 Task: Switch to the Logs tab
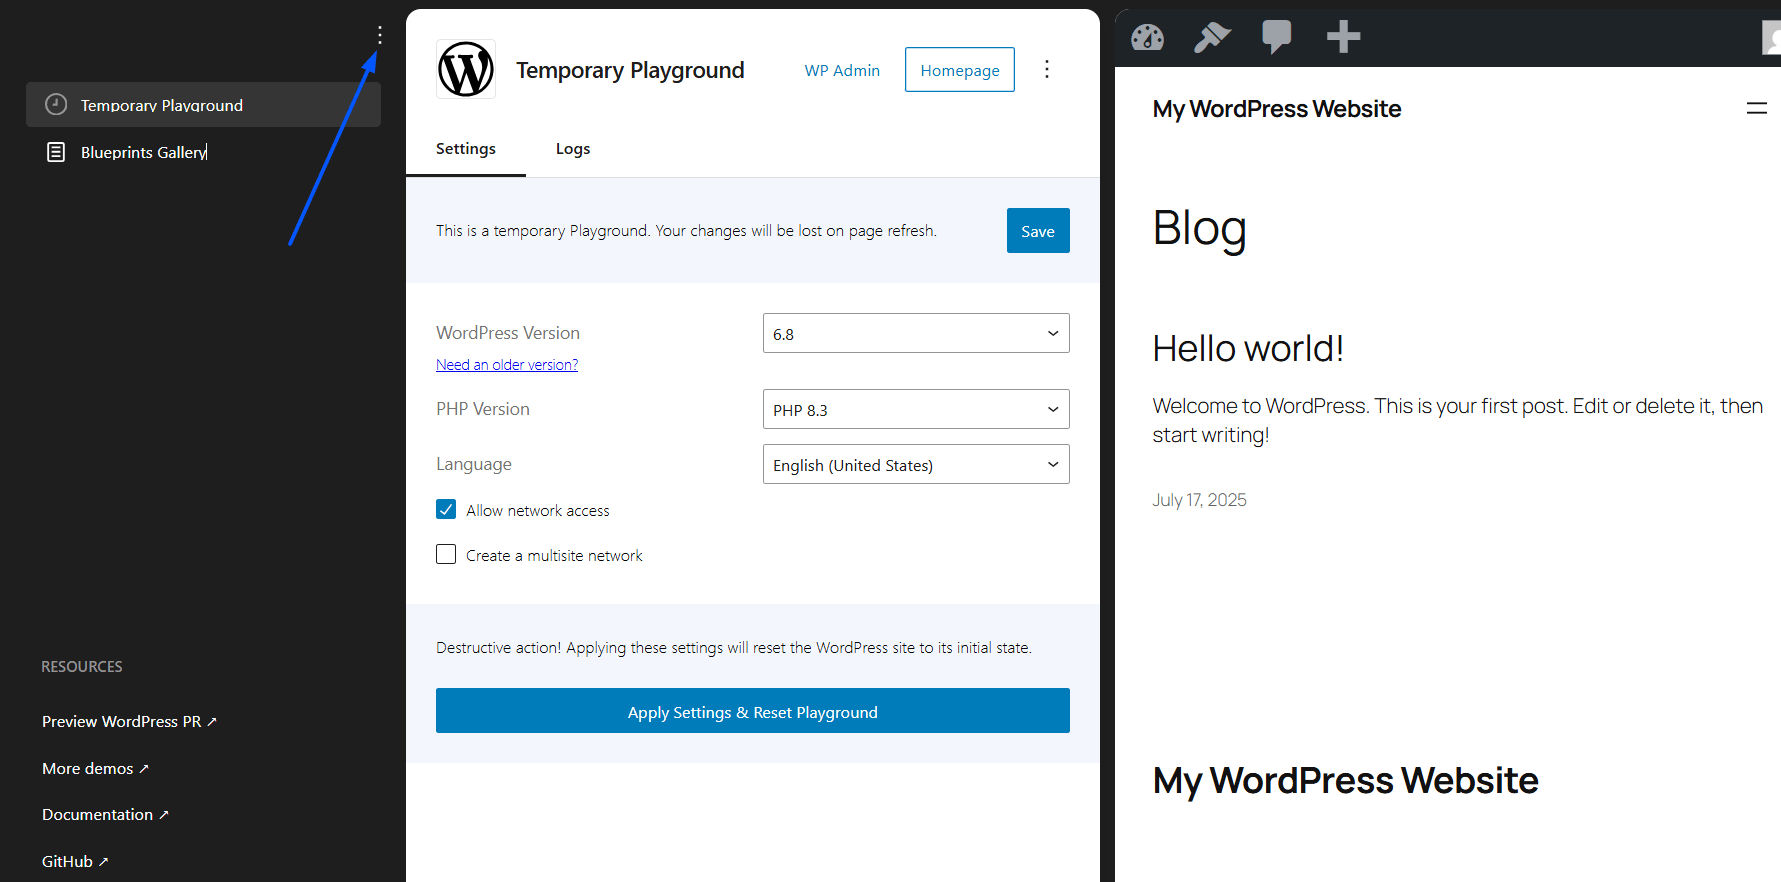coord(573,149)
